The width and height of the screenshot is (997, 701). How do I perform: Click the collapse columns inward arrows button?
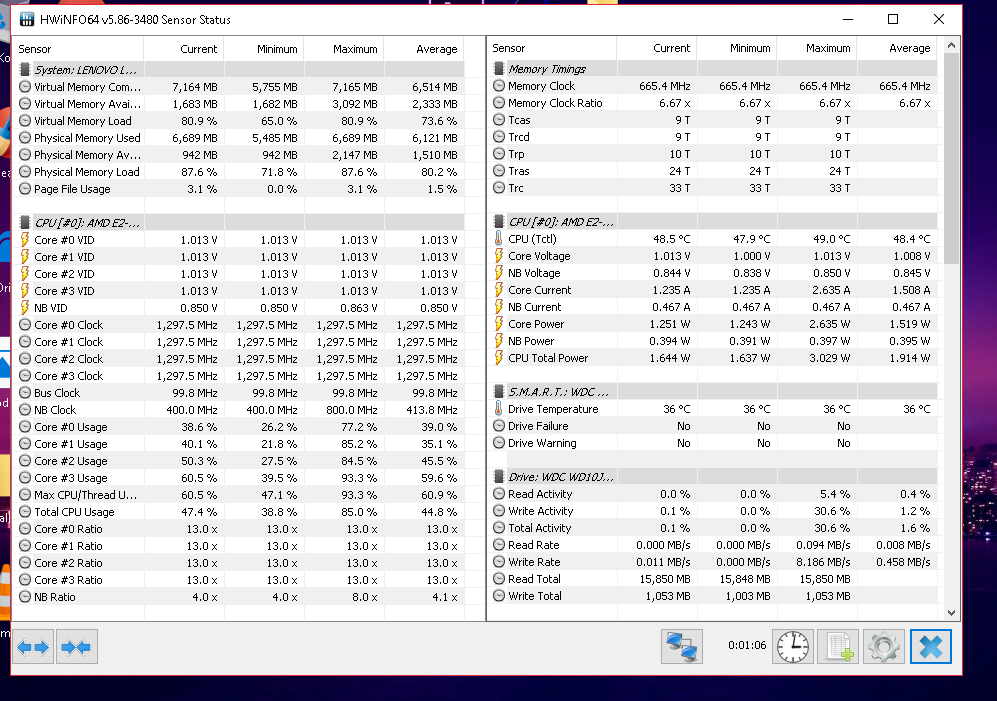pos(76,647)
